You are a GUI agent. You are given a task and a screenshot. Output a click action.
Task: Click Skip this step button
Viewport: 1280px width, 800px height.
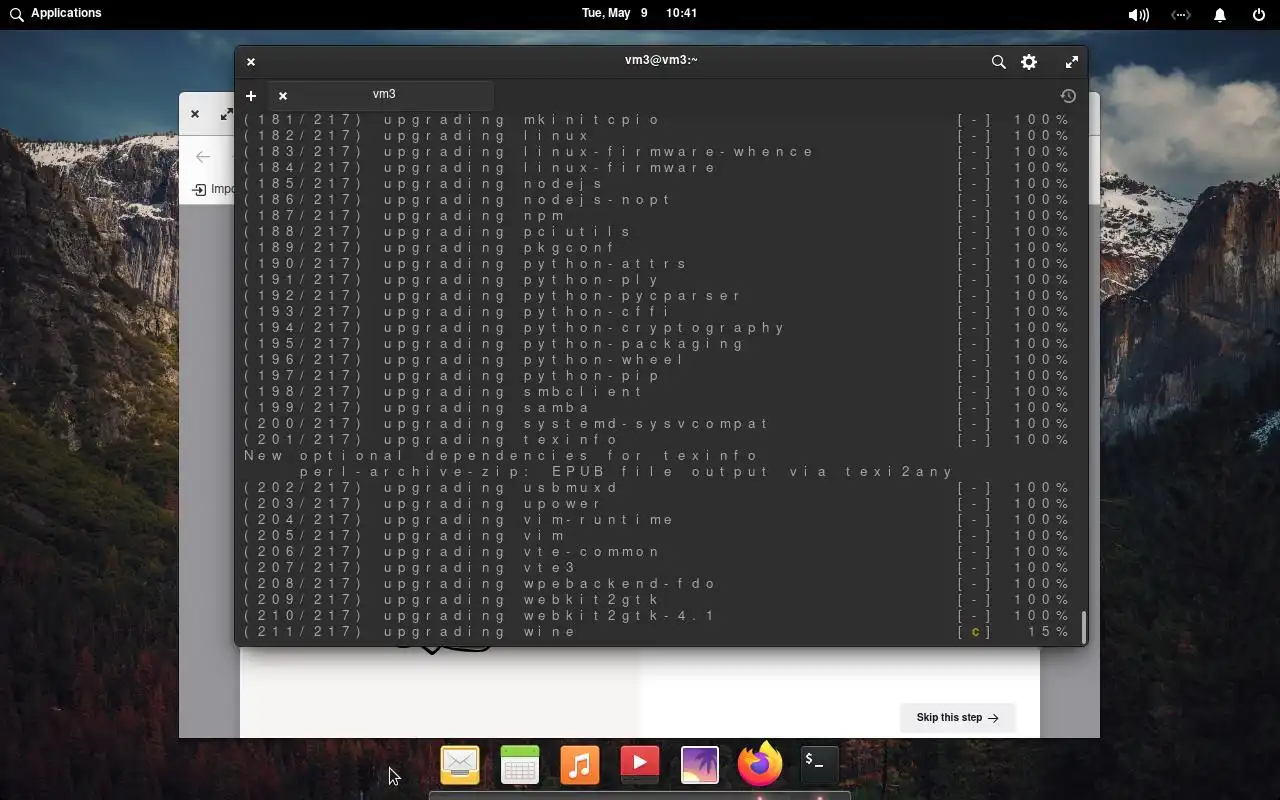click(x=957, y=717)
